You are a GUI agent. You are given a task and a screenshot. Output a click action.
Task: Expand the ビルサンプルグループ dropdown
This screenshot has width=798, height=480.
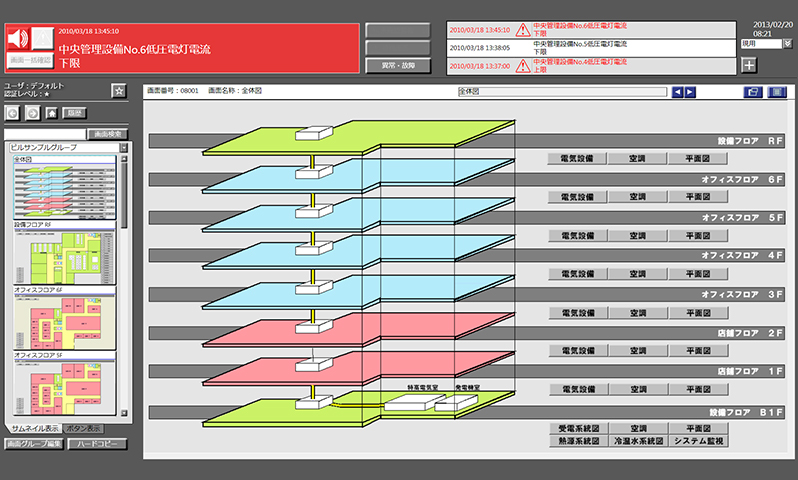pyautogui.click(x=123, y=147)
